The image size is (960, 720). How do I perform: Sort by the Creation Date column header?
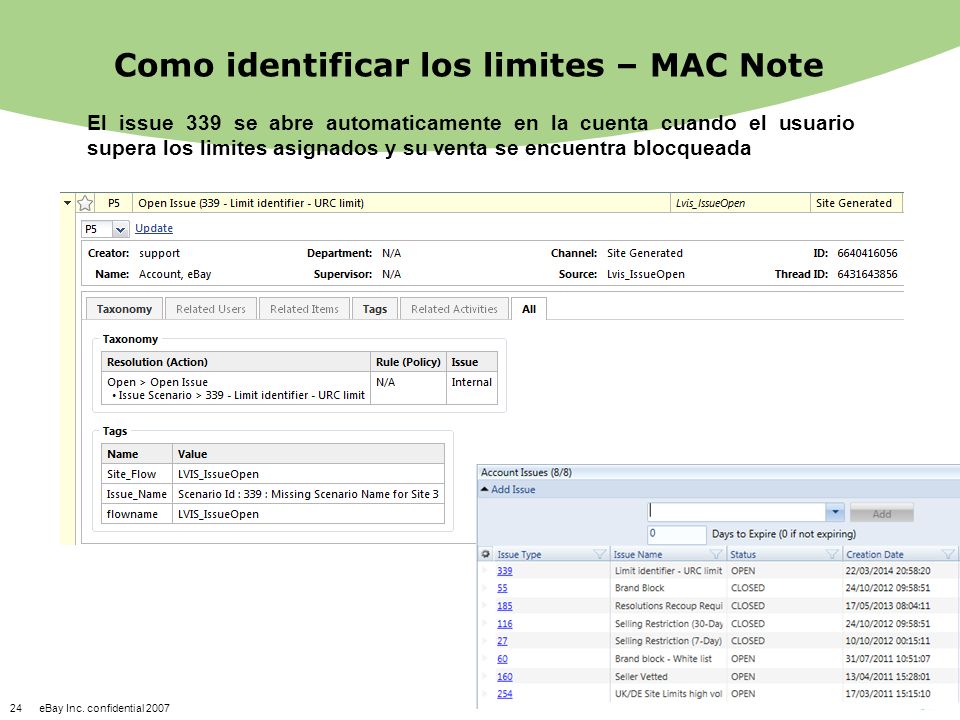[x=874, y=554]
